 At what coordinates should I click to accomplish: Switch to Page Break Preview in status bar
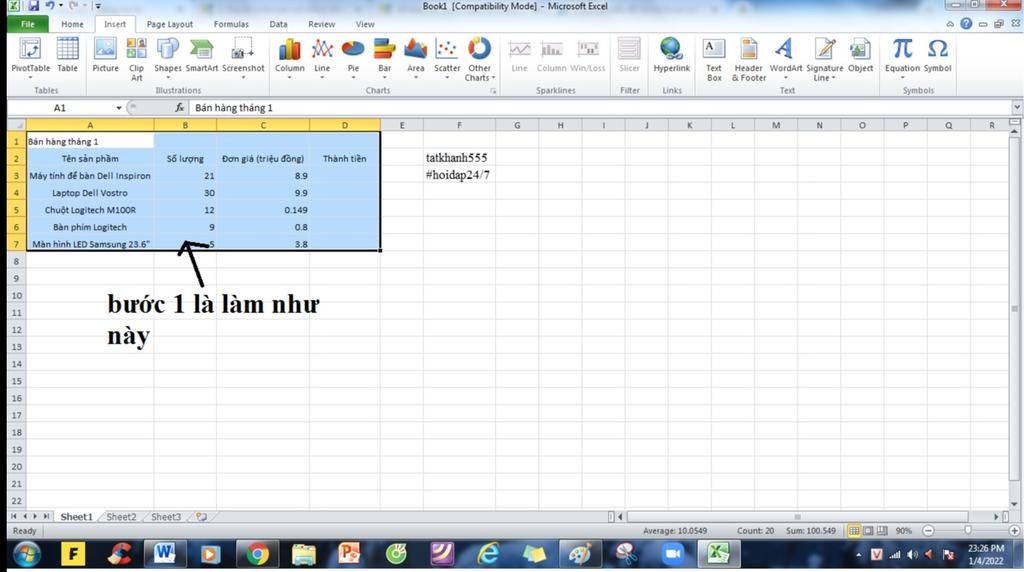pyautogui.click(x=882, y=531)
